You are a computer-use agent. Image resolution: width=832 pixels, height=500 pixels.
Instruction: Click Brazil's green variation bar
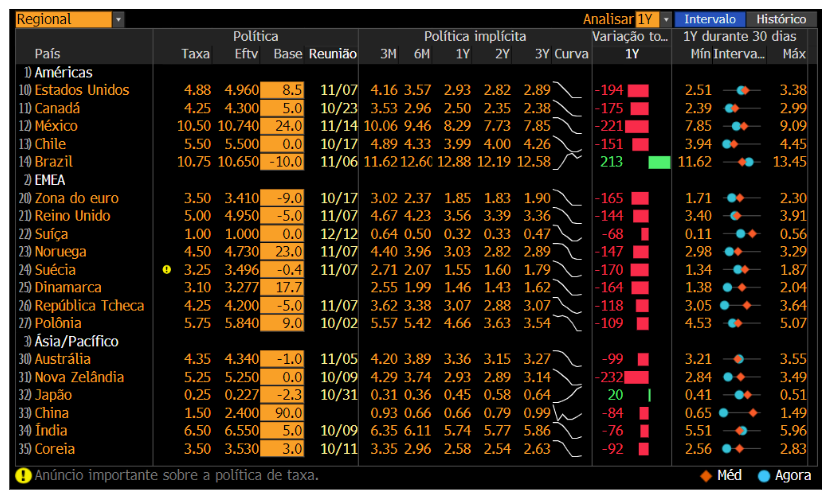pos(660,162)
